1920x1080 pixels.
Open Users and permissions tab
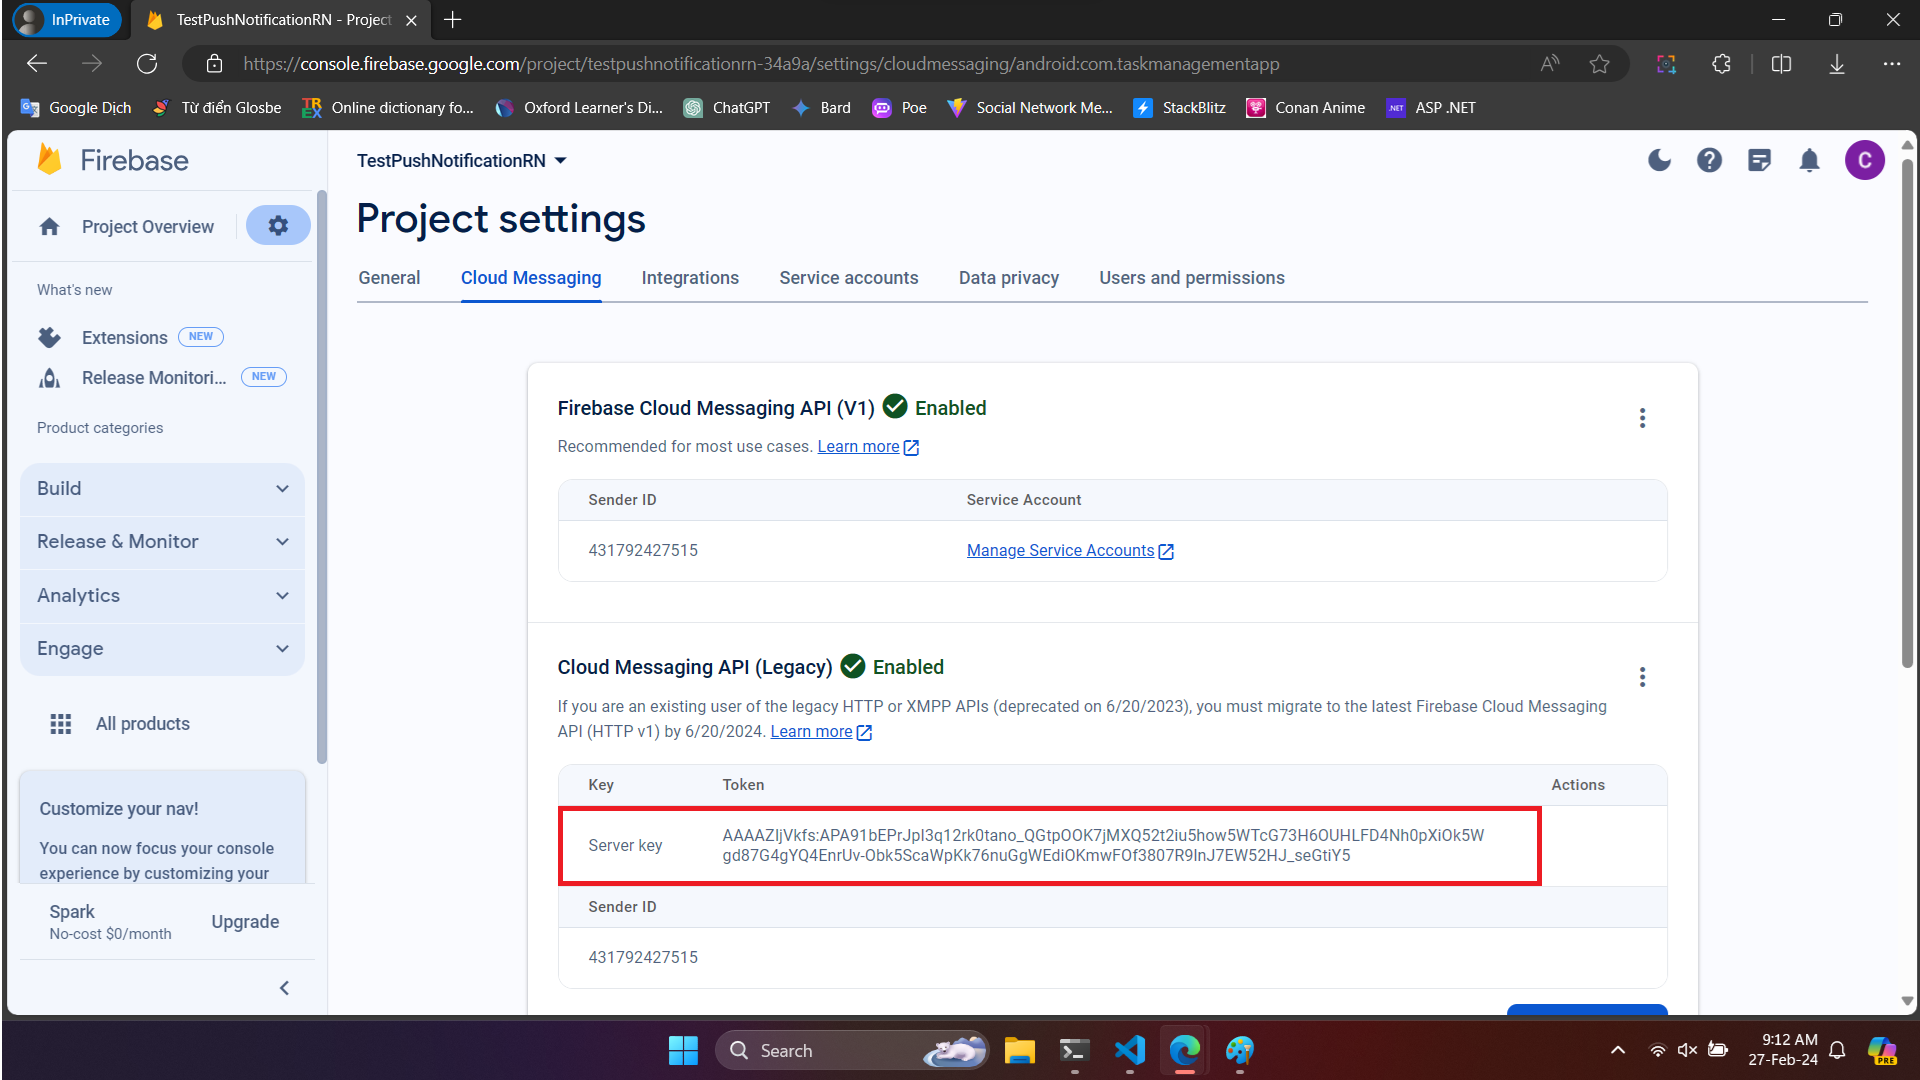(1192, 278)
